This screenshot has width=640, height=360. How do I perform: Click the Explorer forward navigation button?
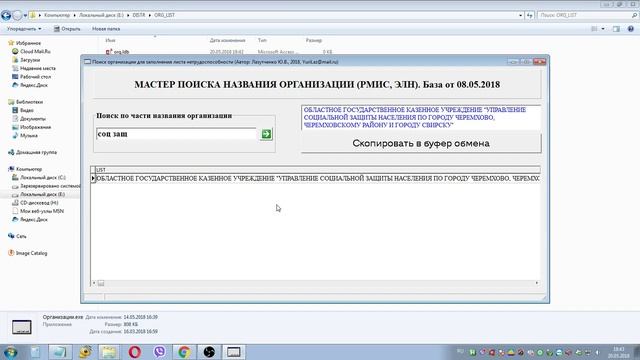(17, 16)
